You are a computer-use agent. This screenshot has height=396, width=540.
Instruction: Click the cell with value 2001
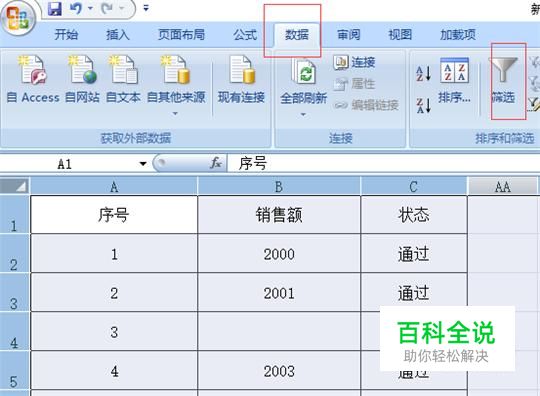pyautogui.click(x=279, y=292)
